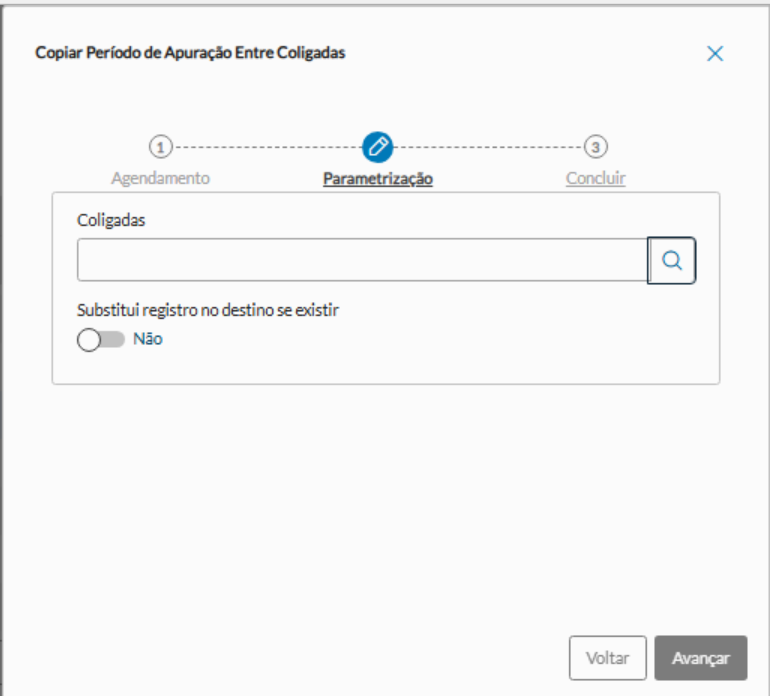Go to step 1 circle icon

[x=160, y=147]
